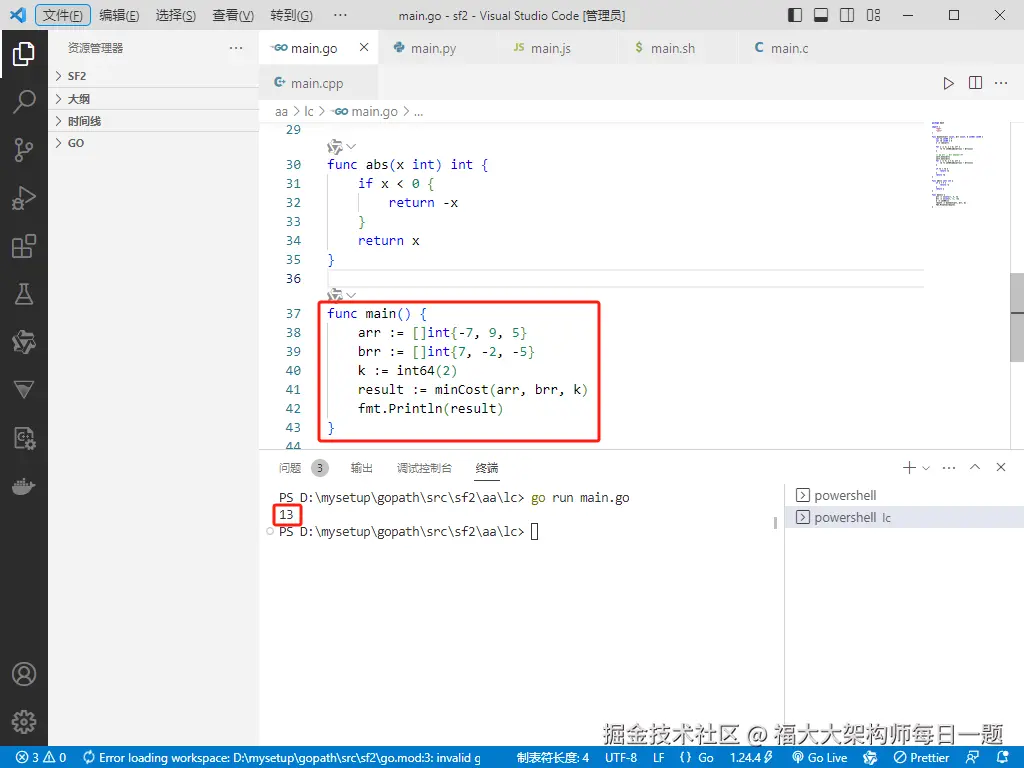Show more menu bar items ellipsis
Viewport: 1024px width, 768px height.
[340, 15]
